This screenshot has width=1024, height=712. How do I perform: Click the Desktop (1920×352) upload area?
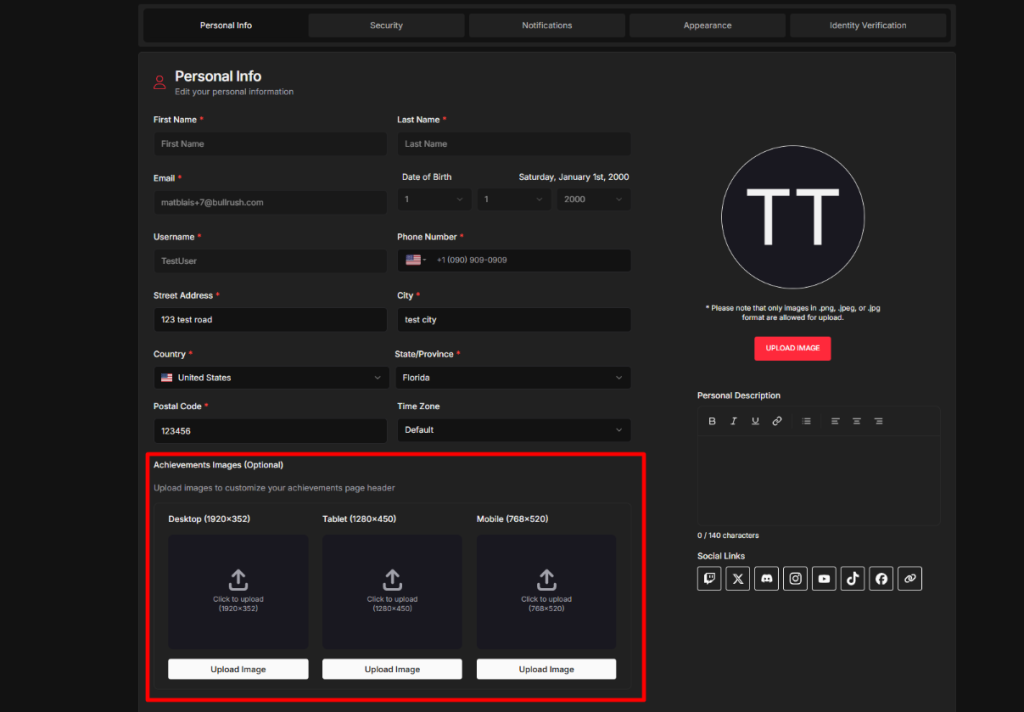[x=238, y=592]
